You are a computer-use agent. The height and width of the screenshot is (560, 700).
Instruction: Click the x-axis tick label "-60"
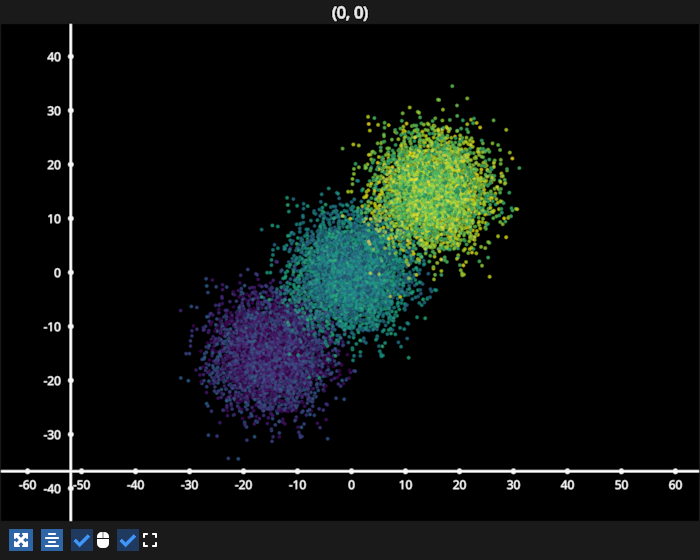(28, 485)
